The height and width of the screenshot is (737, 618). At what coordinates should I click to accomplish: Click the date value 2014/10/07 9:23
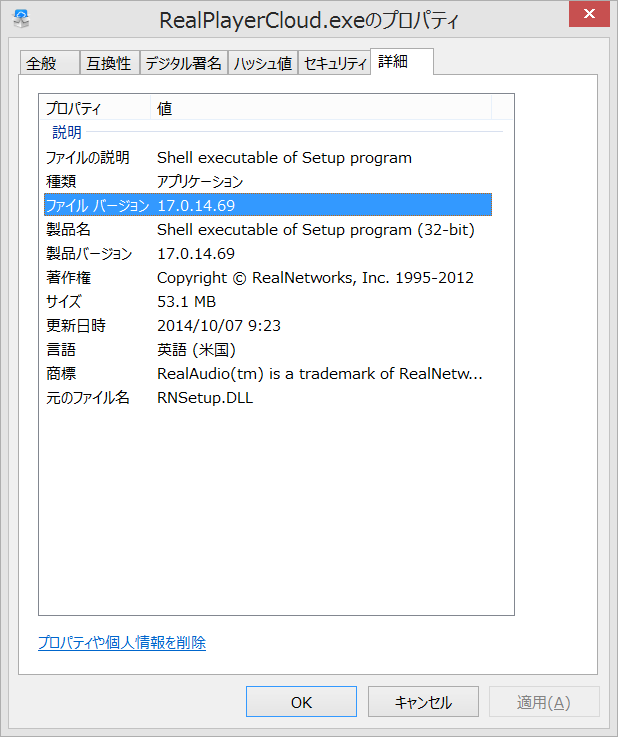coord(219,326)
